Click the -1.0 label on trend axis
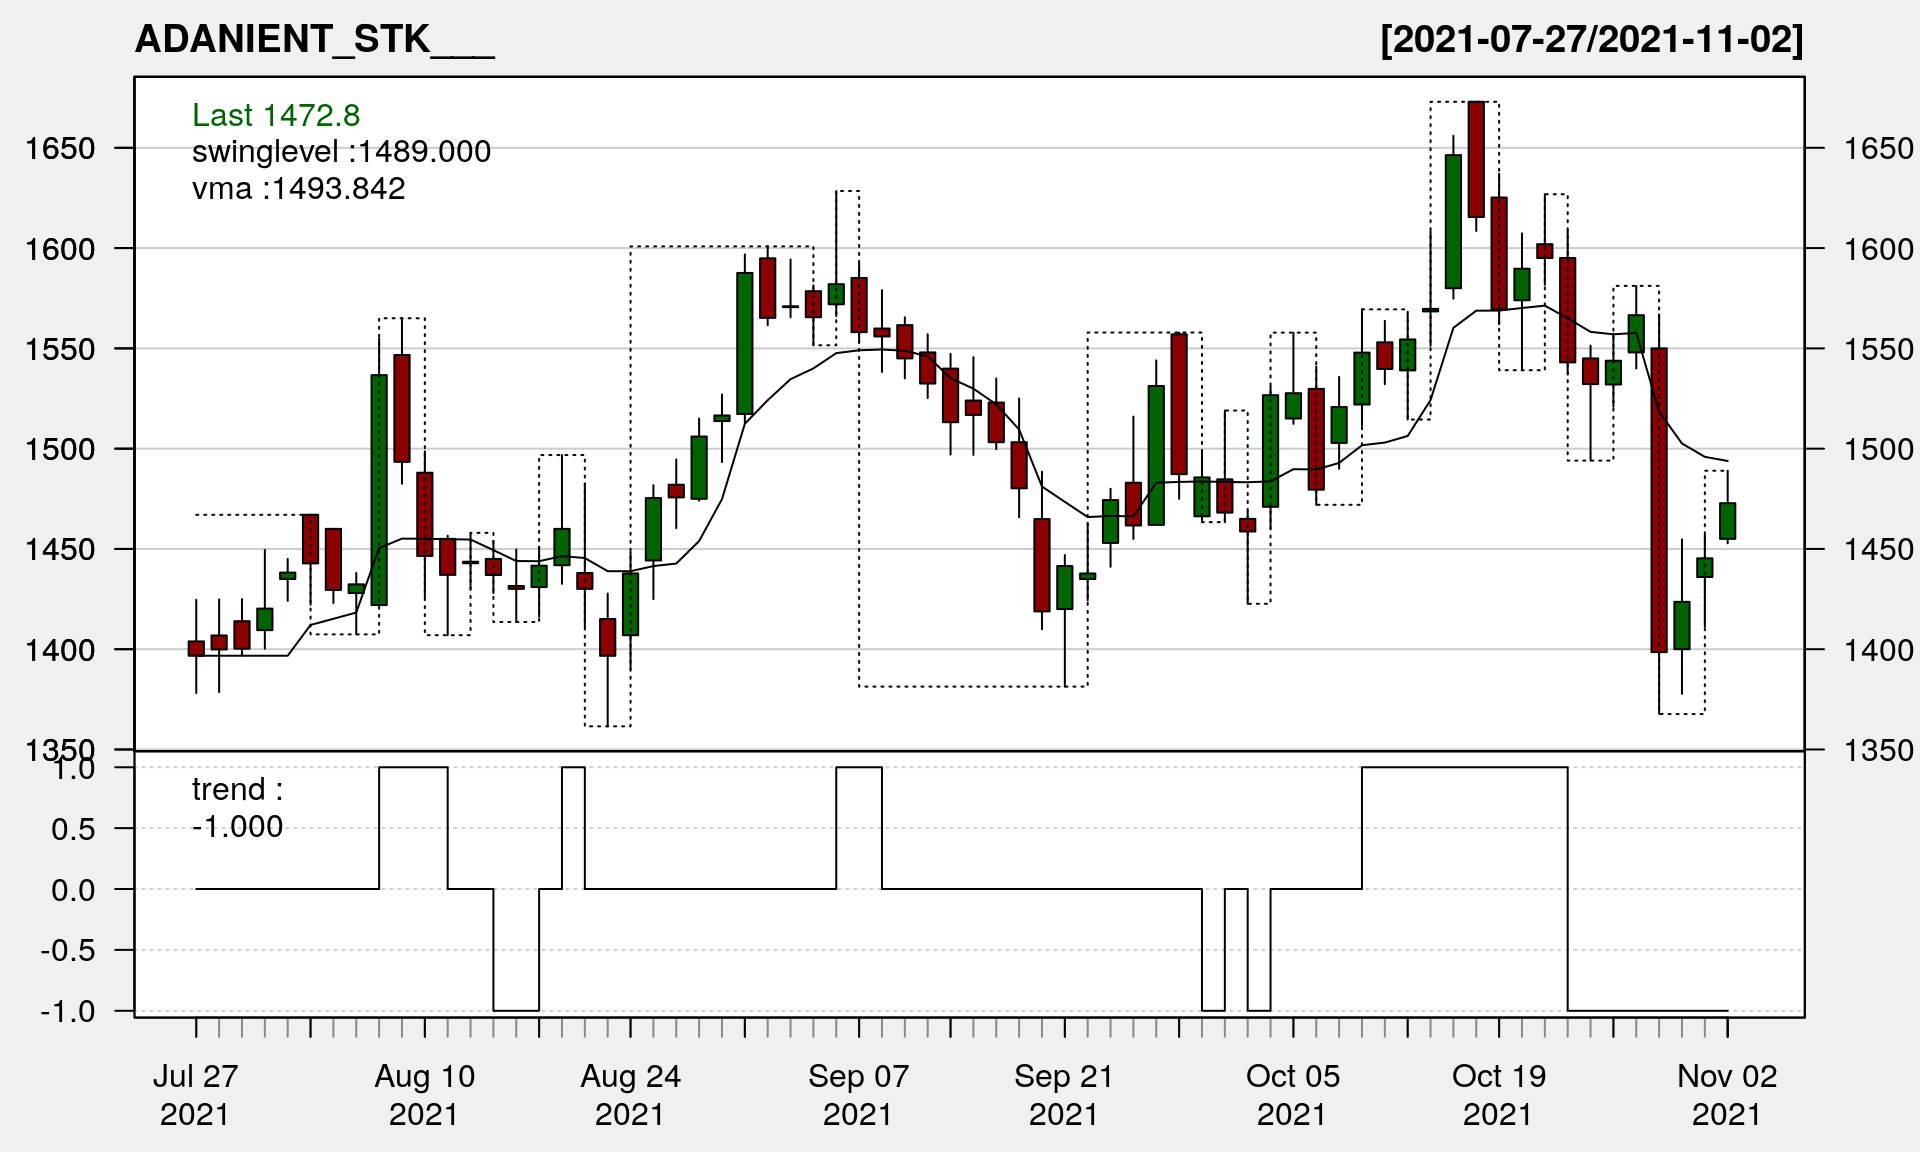The height and width of the screenshot is (1152, 1920). pos(68,1011)
